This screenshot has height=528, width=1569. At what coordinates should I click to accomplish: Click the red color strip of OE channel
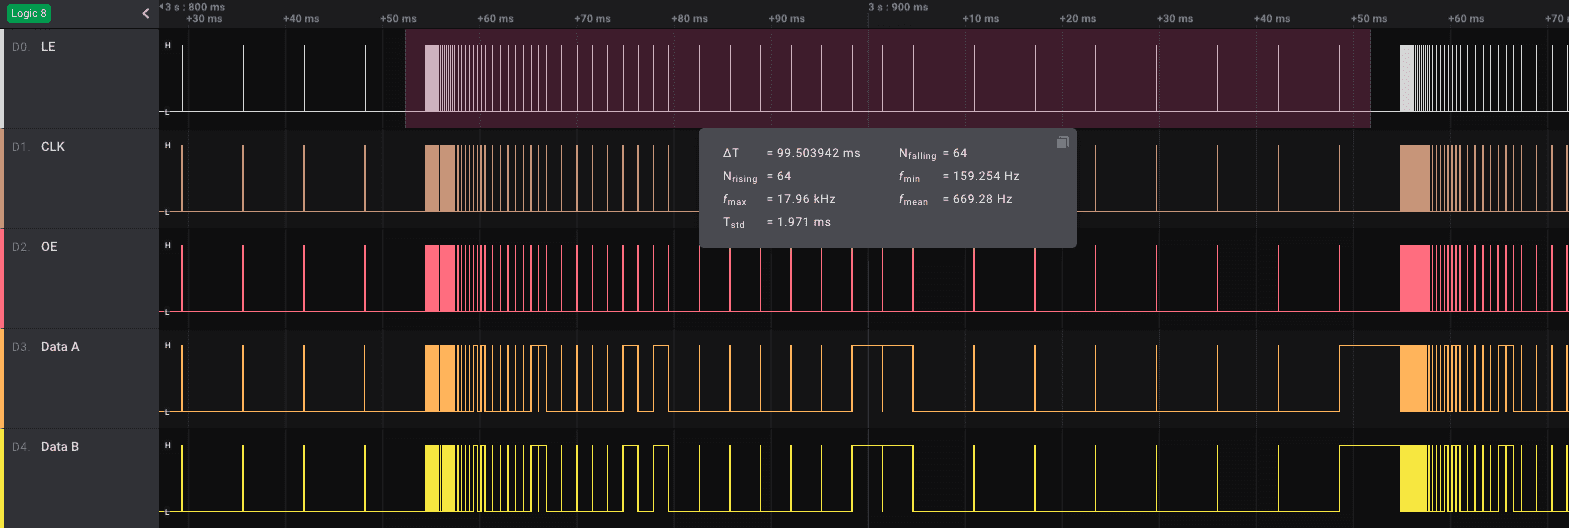[2, 278]
